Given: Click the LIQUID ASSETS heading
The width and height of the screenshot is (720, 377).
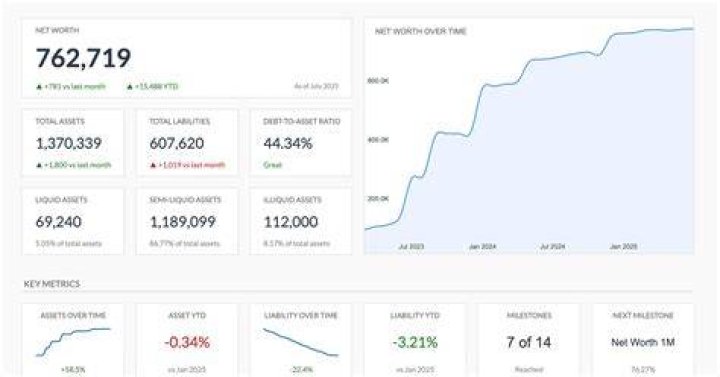Looking at the screenshot, I should click(62, 200).
